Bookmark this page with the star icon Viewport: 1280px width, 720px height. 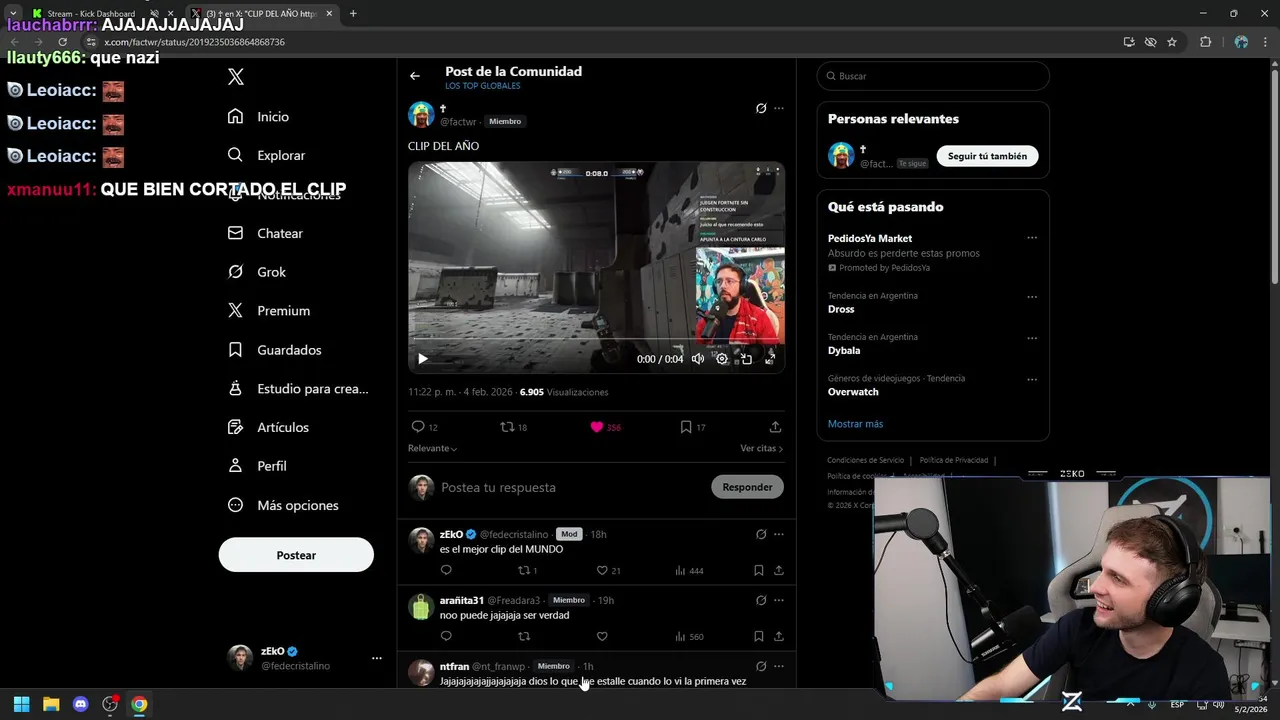[1172, 42]
